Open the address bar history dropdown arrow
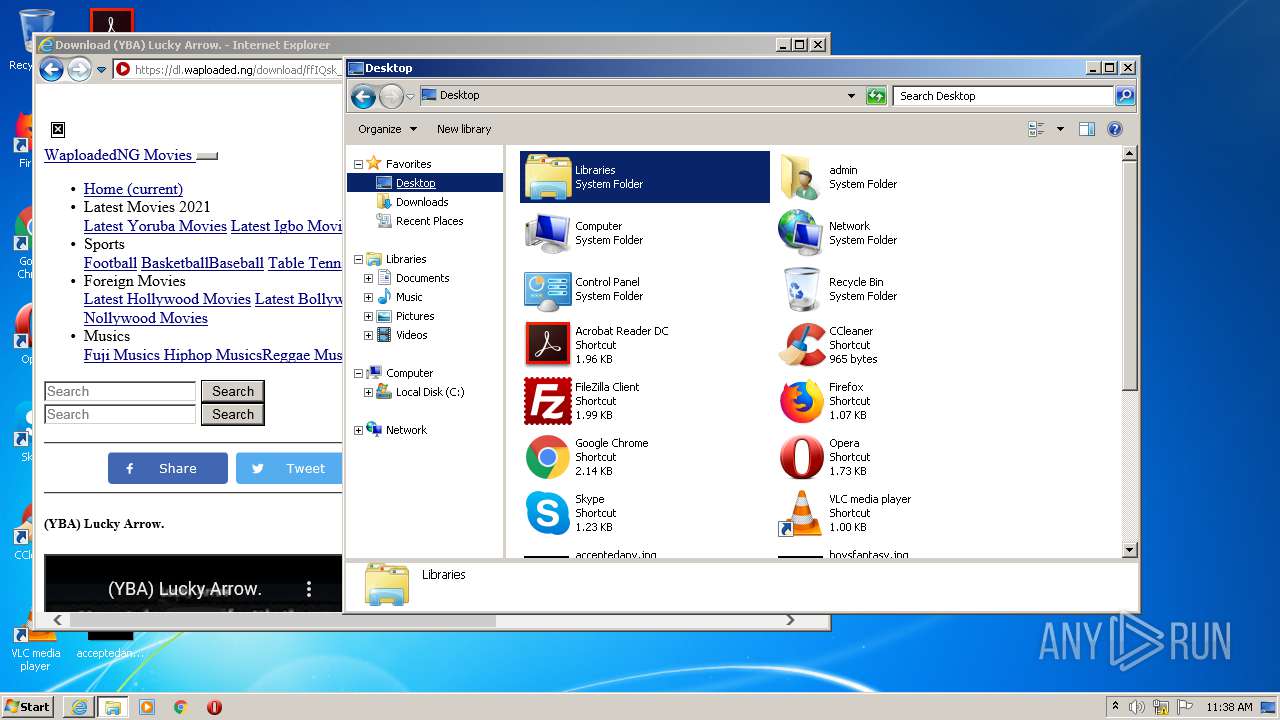Viewport: 1280px width, 720px height. tap(851, 96)
